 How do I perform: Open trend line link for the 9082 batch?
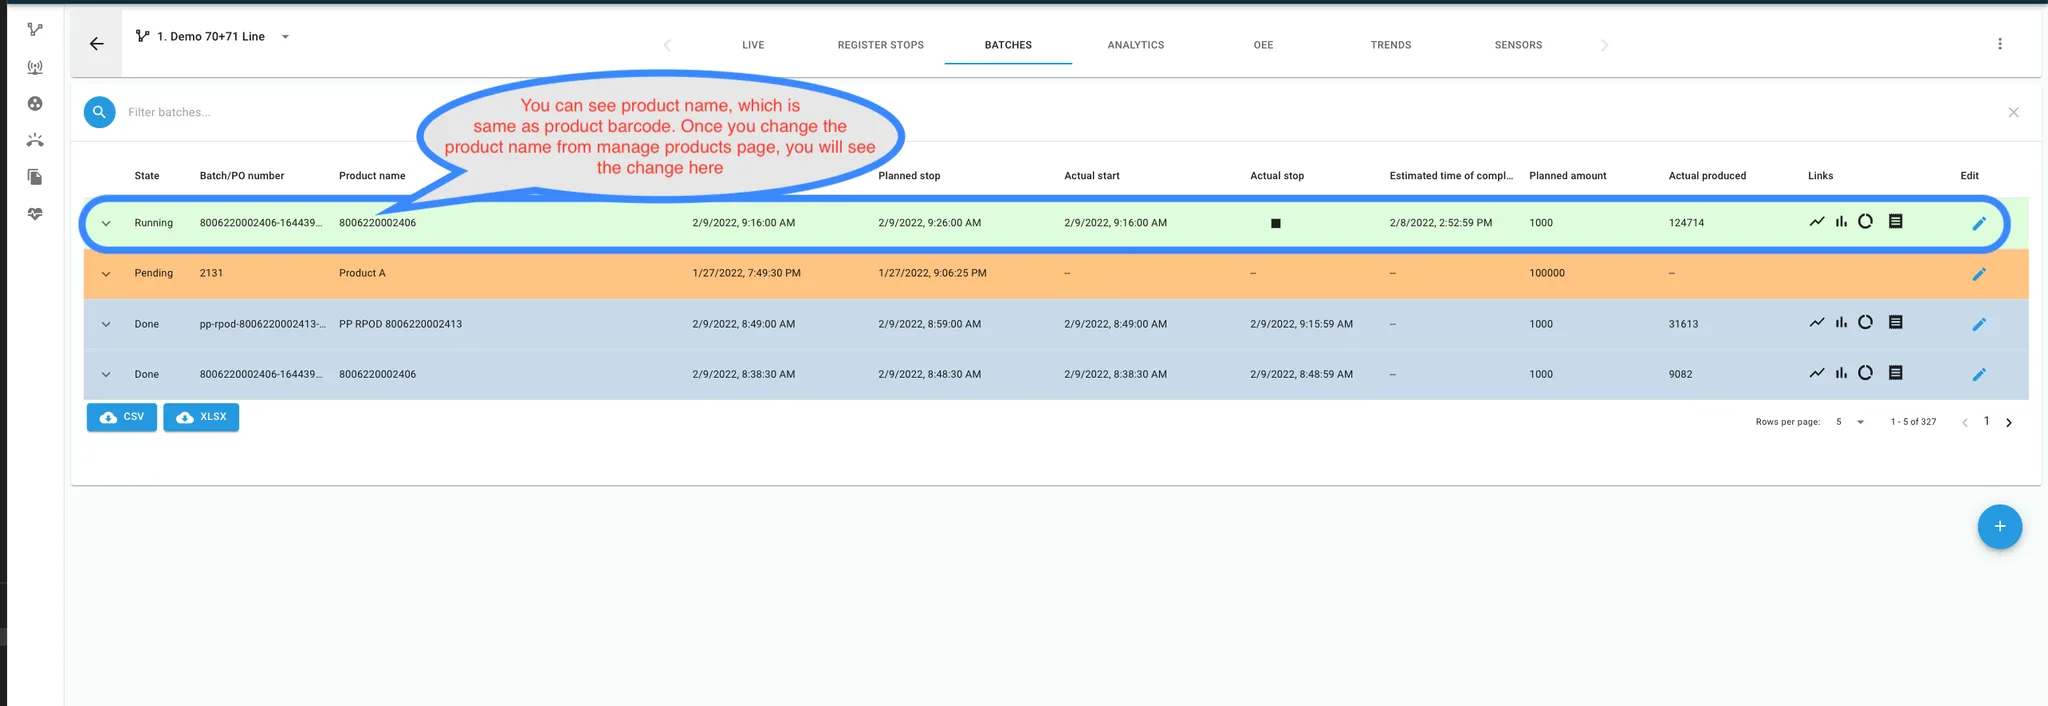(x=1816, y=373)
